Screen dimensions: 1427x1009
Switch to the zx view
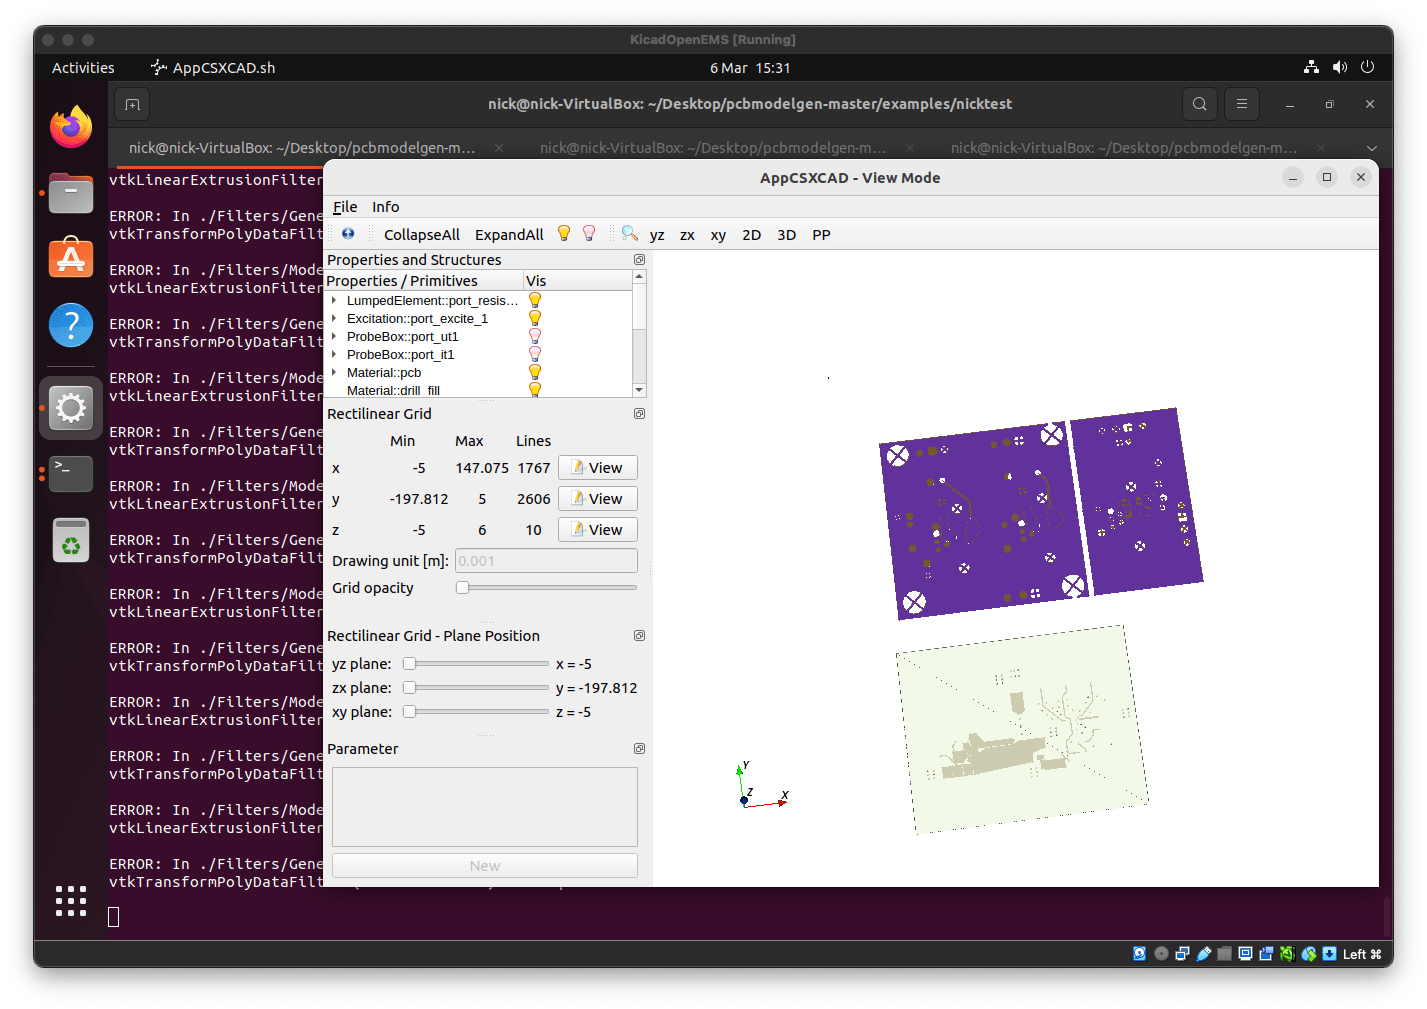click(687, 235)
